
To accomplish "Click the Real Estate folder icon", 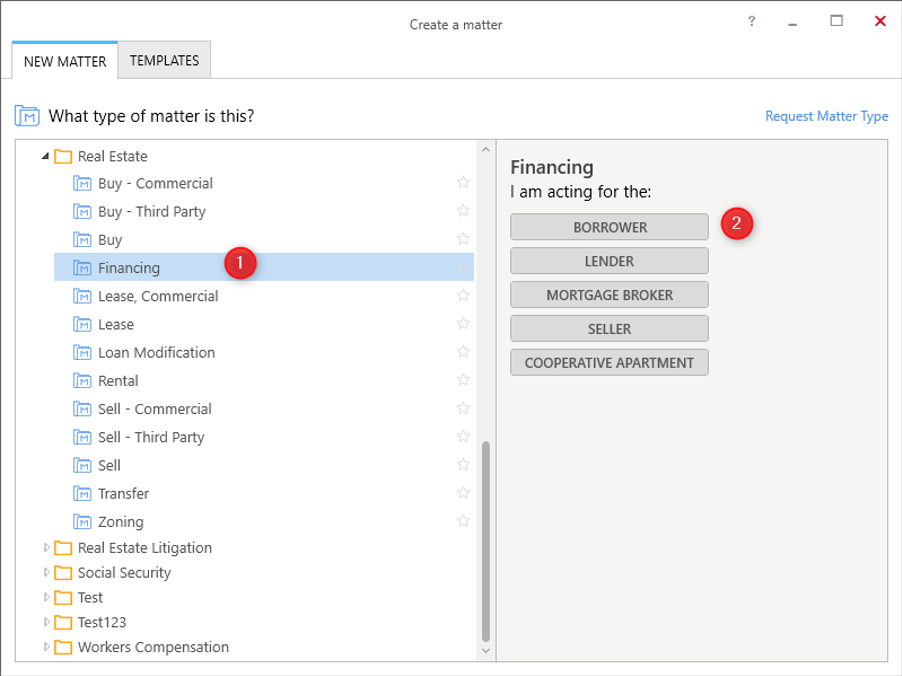I will click(63, 156).
